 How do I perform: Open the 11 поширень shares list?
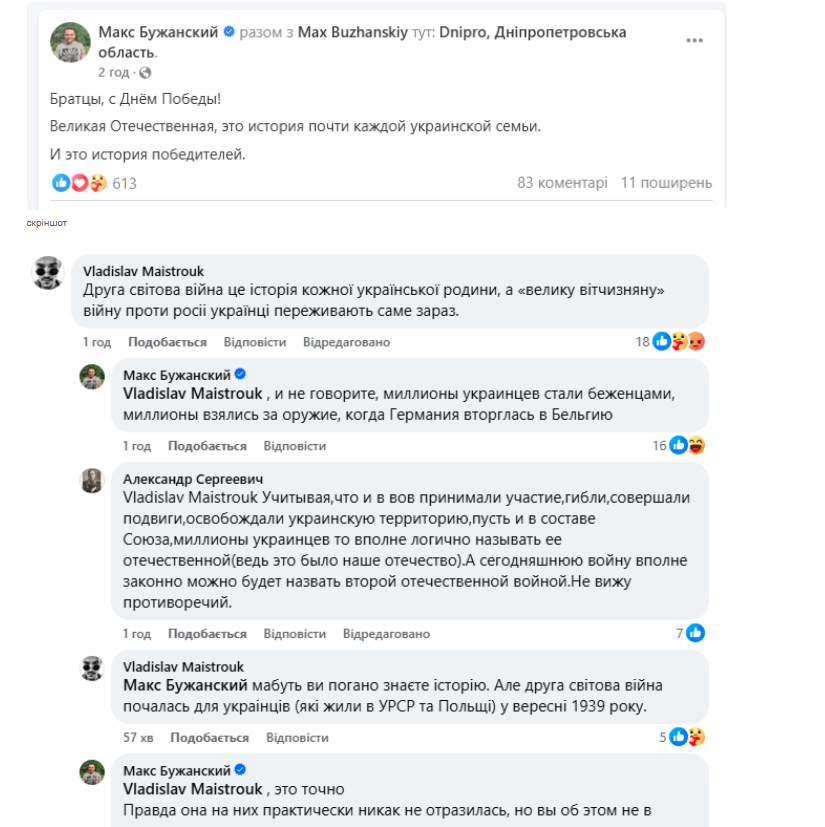[x=666, y=183]
